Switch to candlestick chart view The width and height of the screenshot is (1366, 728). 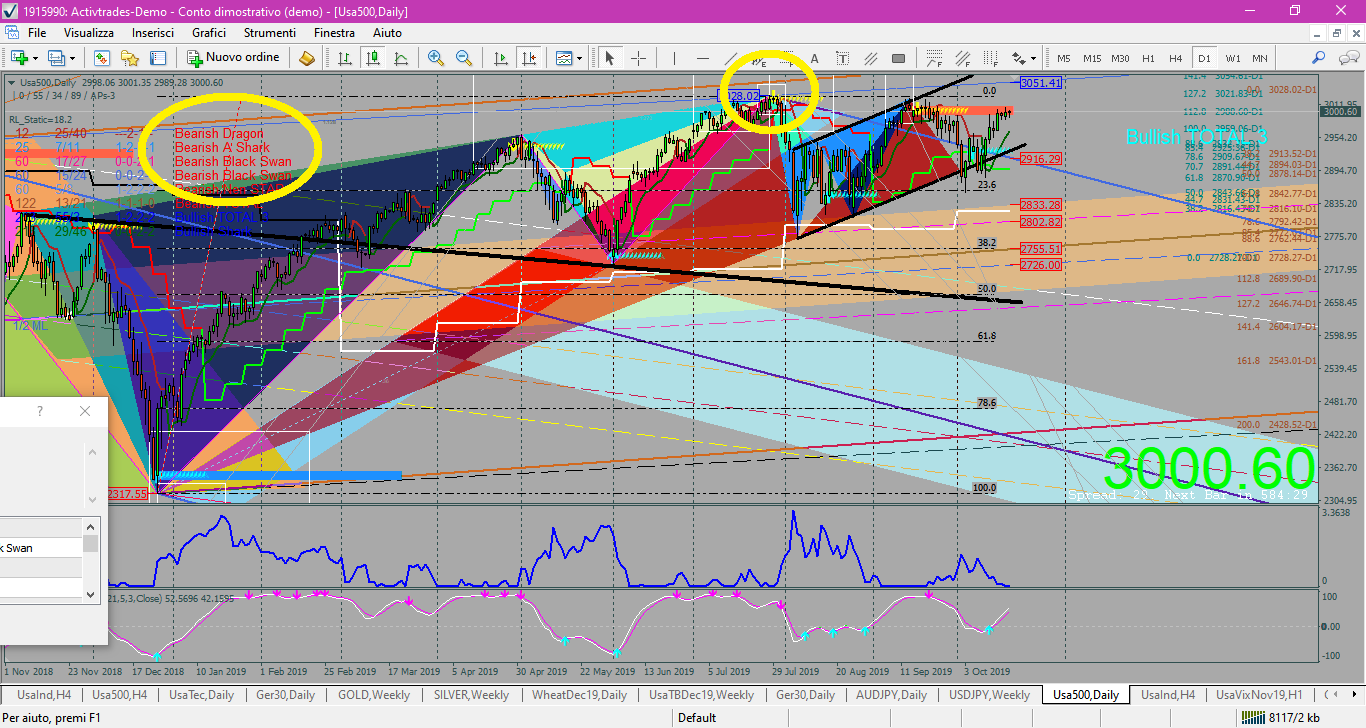(373, 58)
